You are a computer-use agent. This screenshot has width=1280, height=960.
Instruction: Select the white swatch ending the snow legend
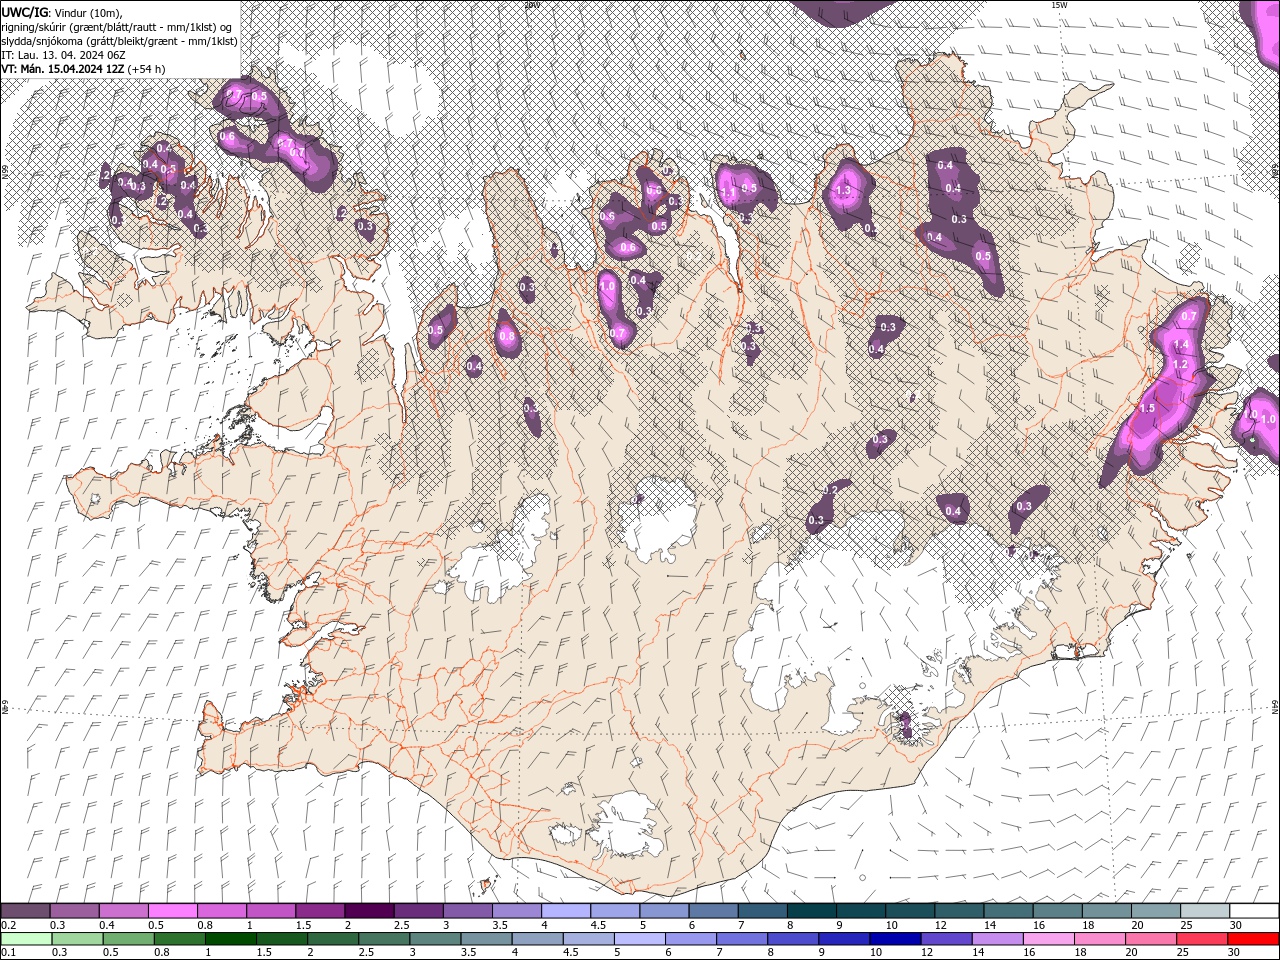(1254, 911)
